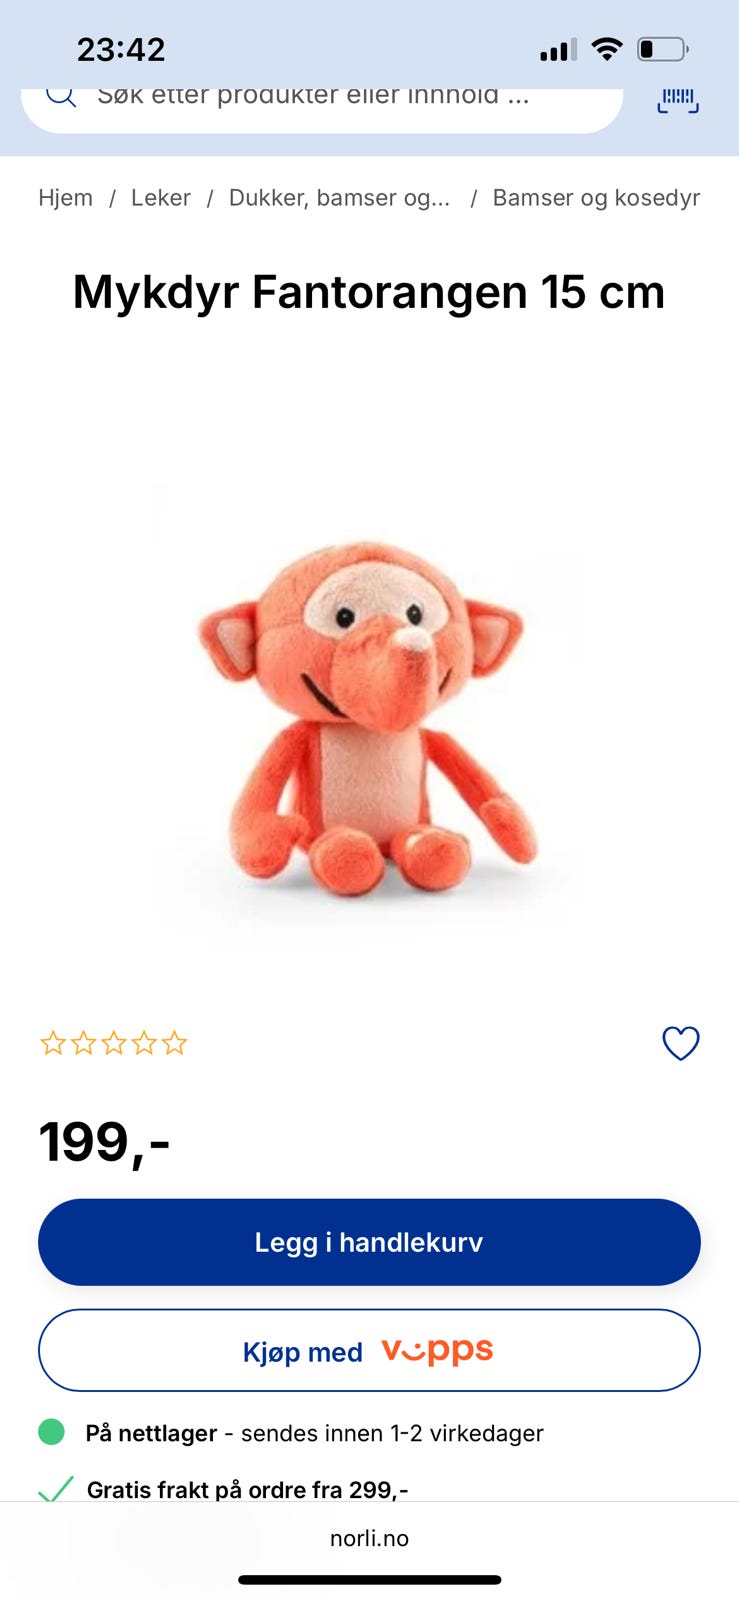Click Kjøp med Vipps button
Viewport: 739px width, 1600px height.
point(369,1350)
